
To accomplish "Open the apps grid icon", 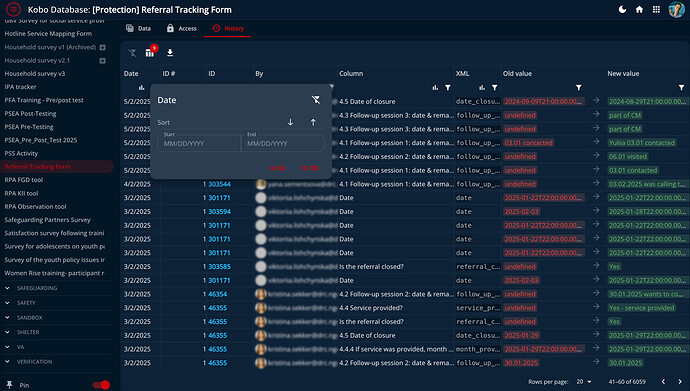I will click(656, 9).
